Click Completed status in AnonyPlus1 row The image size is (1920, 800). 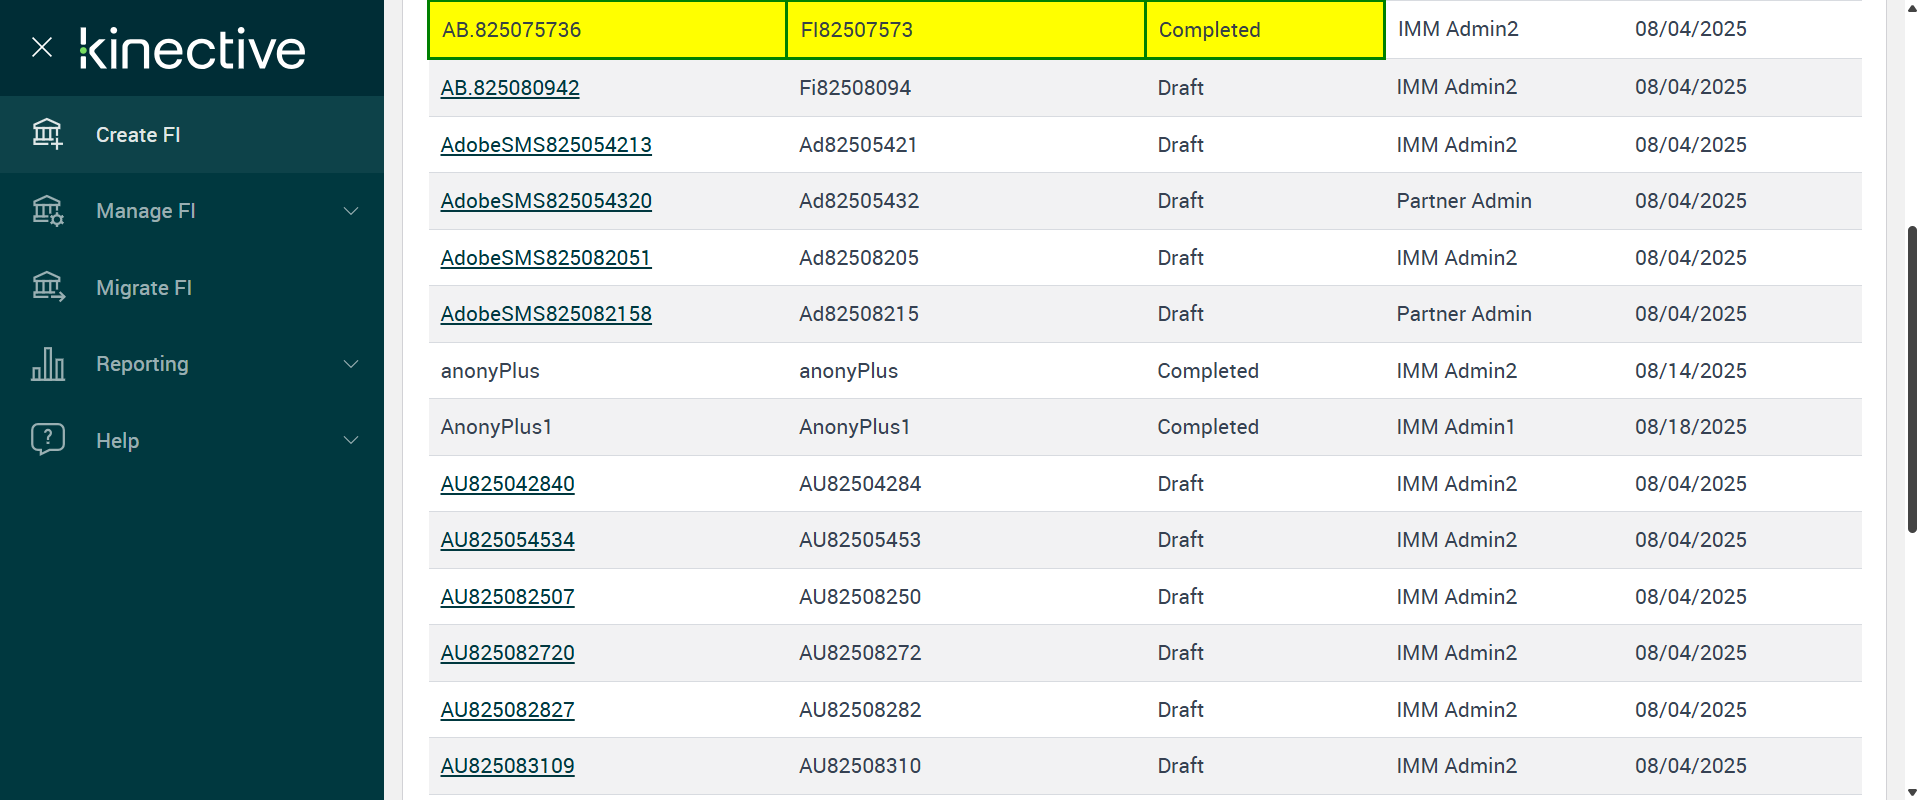point(1208,427)
